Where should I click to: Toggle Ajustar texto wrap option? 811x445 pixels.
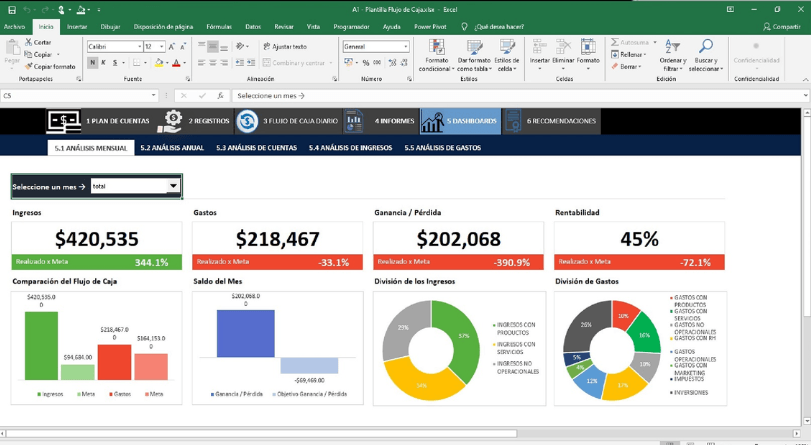[x=284, y=47]
